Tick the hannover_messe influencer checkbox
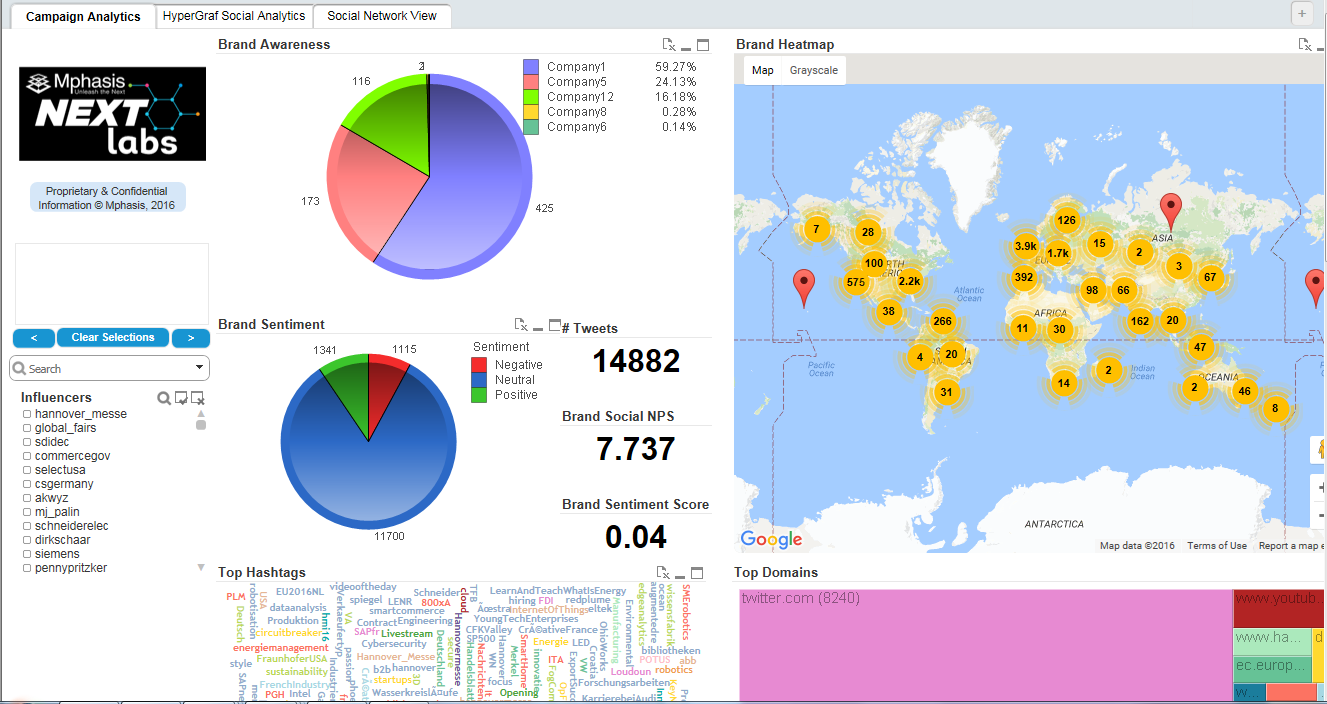This screenshot has height=704, width=1327. 27,414
